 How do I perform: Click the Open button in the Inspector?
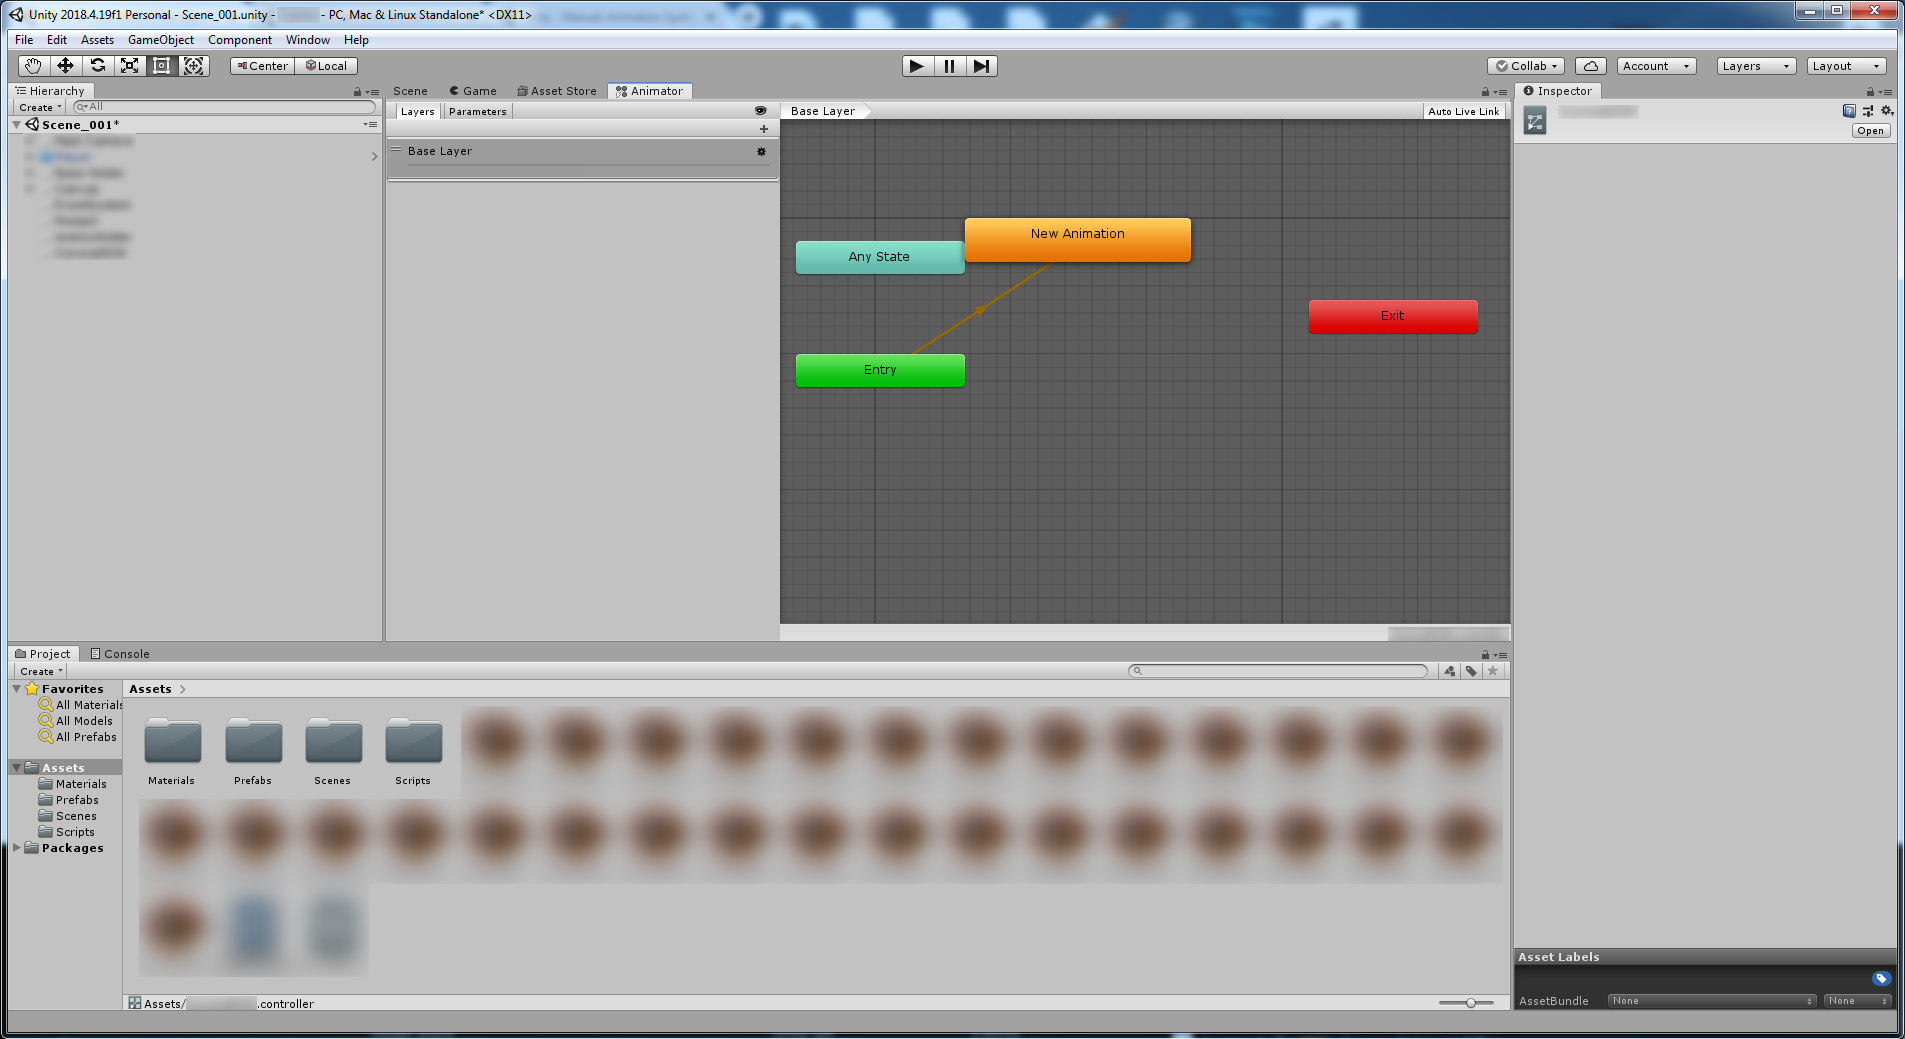point(1869,130)
